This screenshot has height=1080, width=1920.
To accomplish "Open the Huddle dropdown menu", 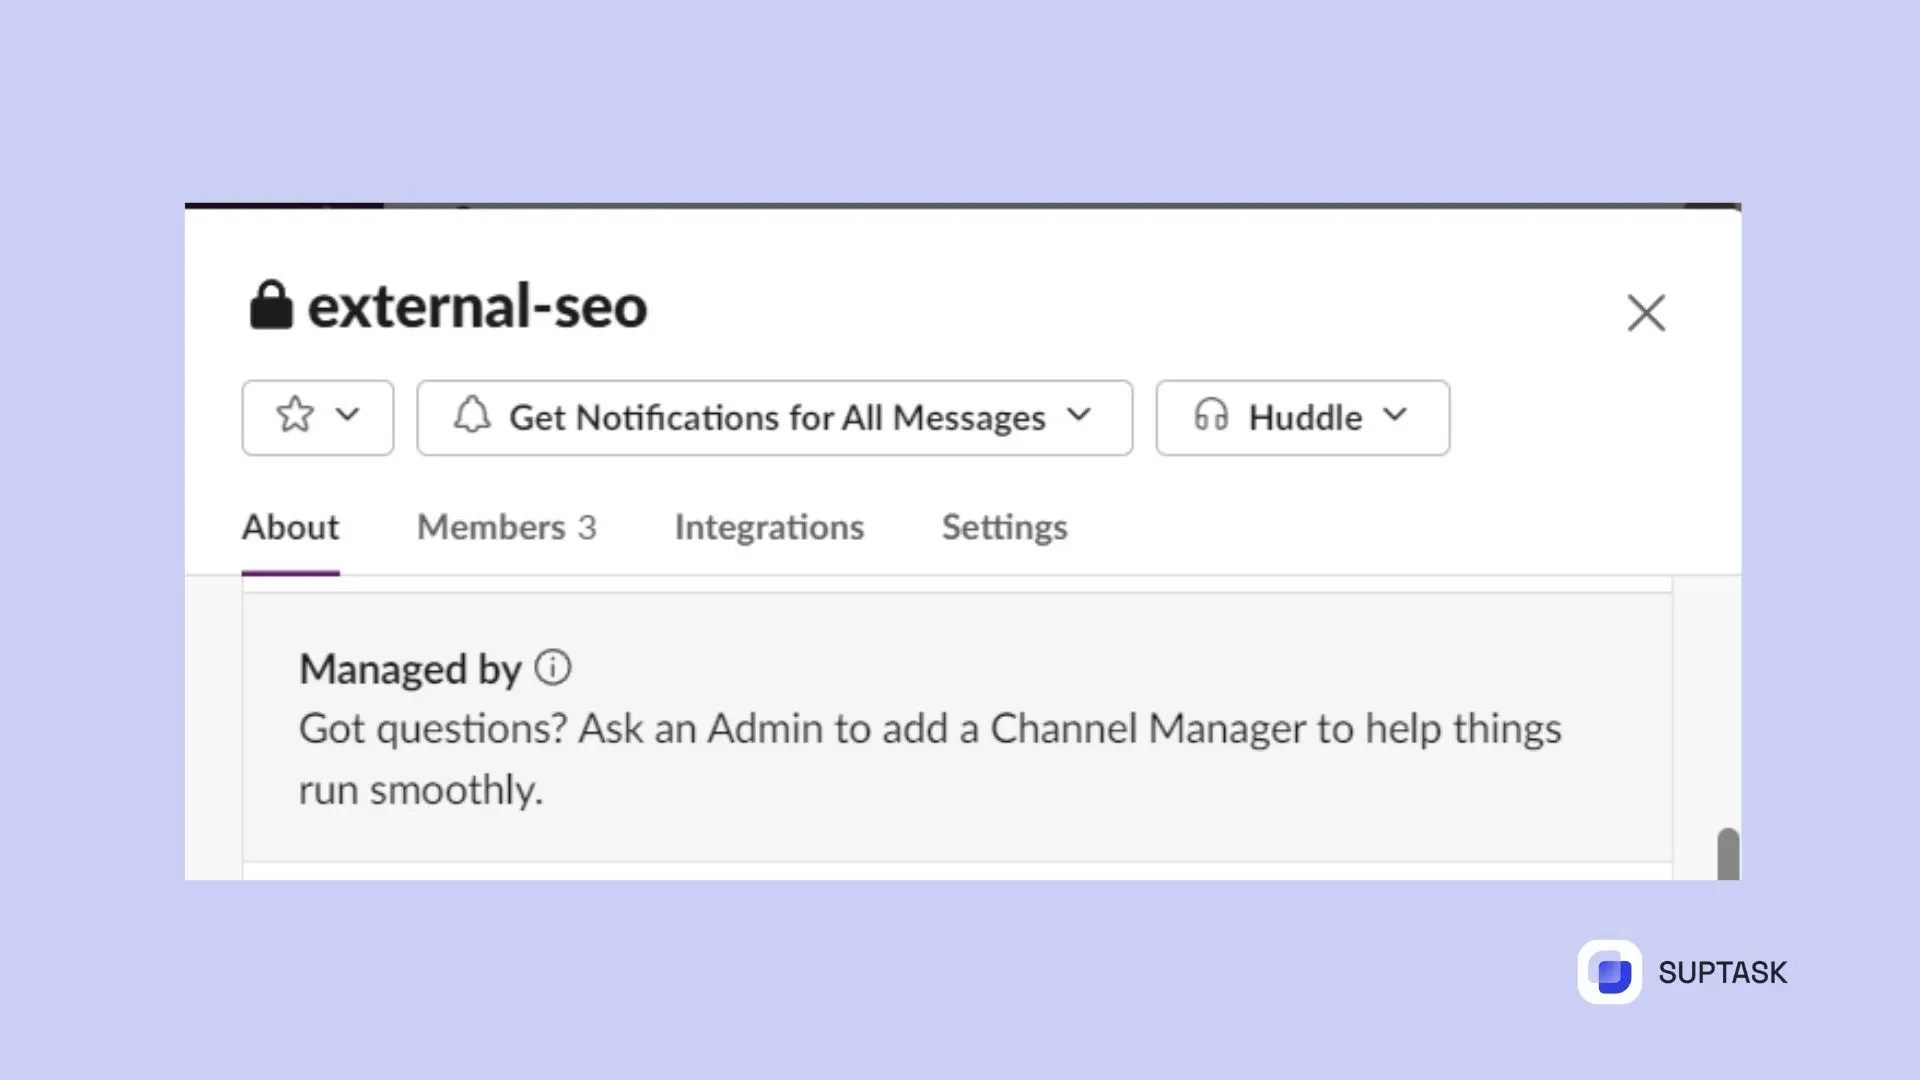I will [x=1396, y=417].
